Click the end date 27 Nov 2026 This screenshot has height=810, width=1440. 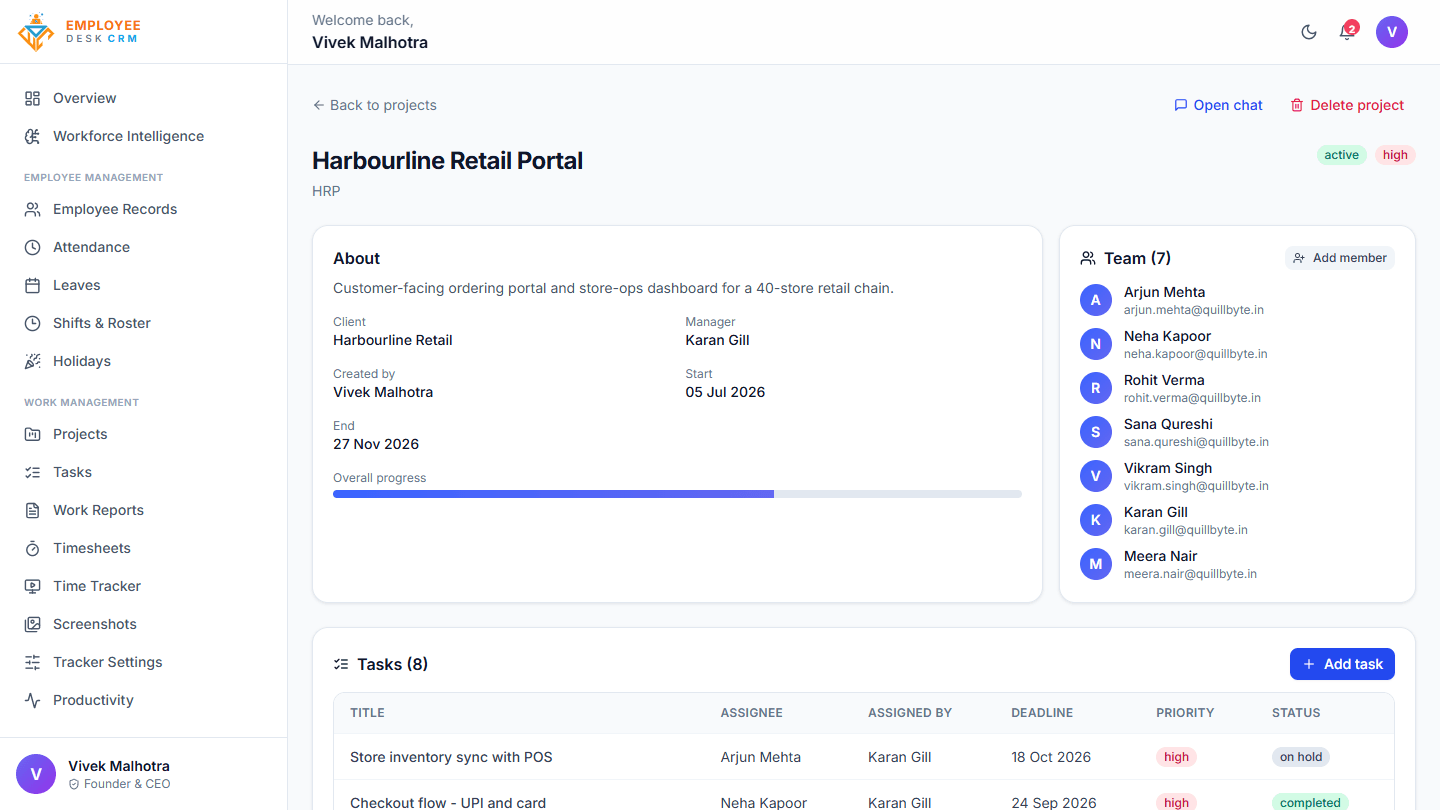(x=376, y=444)
